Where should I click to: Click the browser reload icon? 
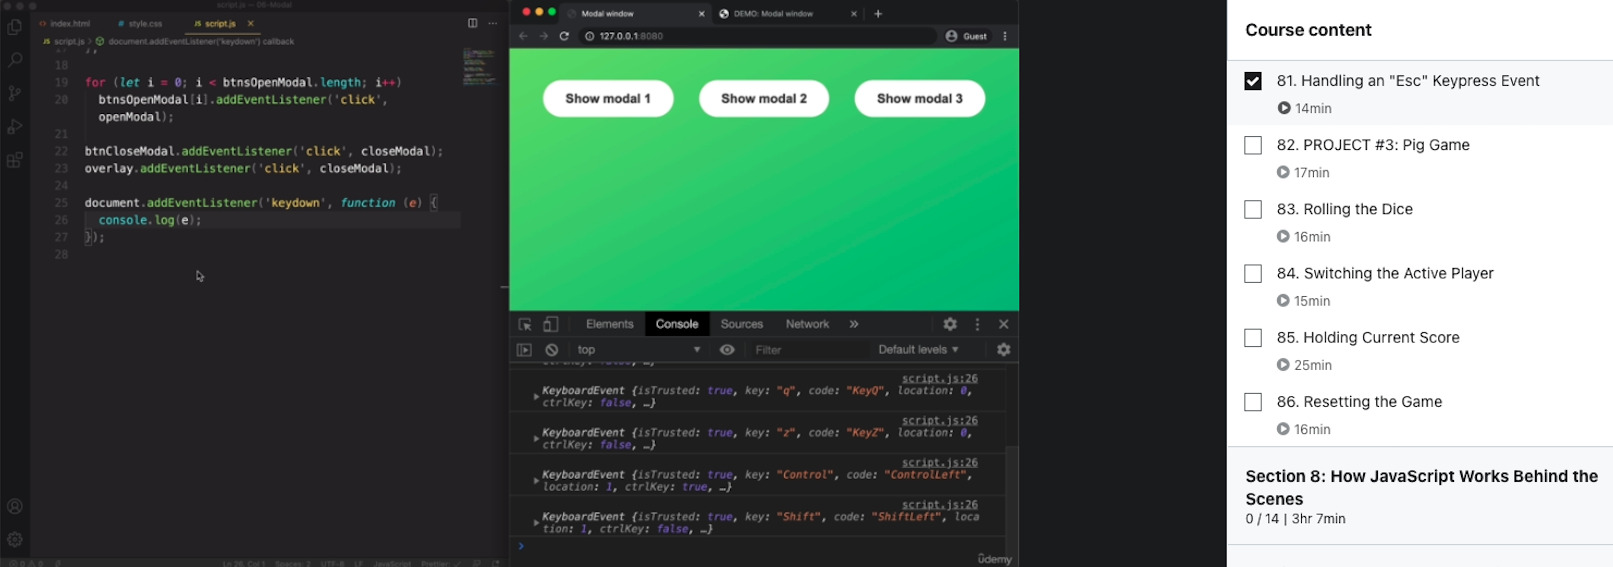(564, 36)
